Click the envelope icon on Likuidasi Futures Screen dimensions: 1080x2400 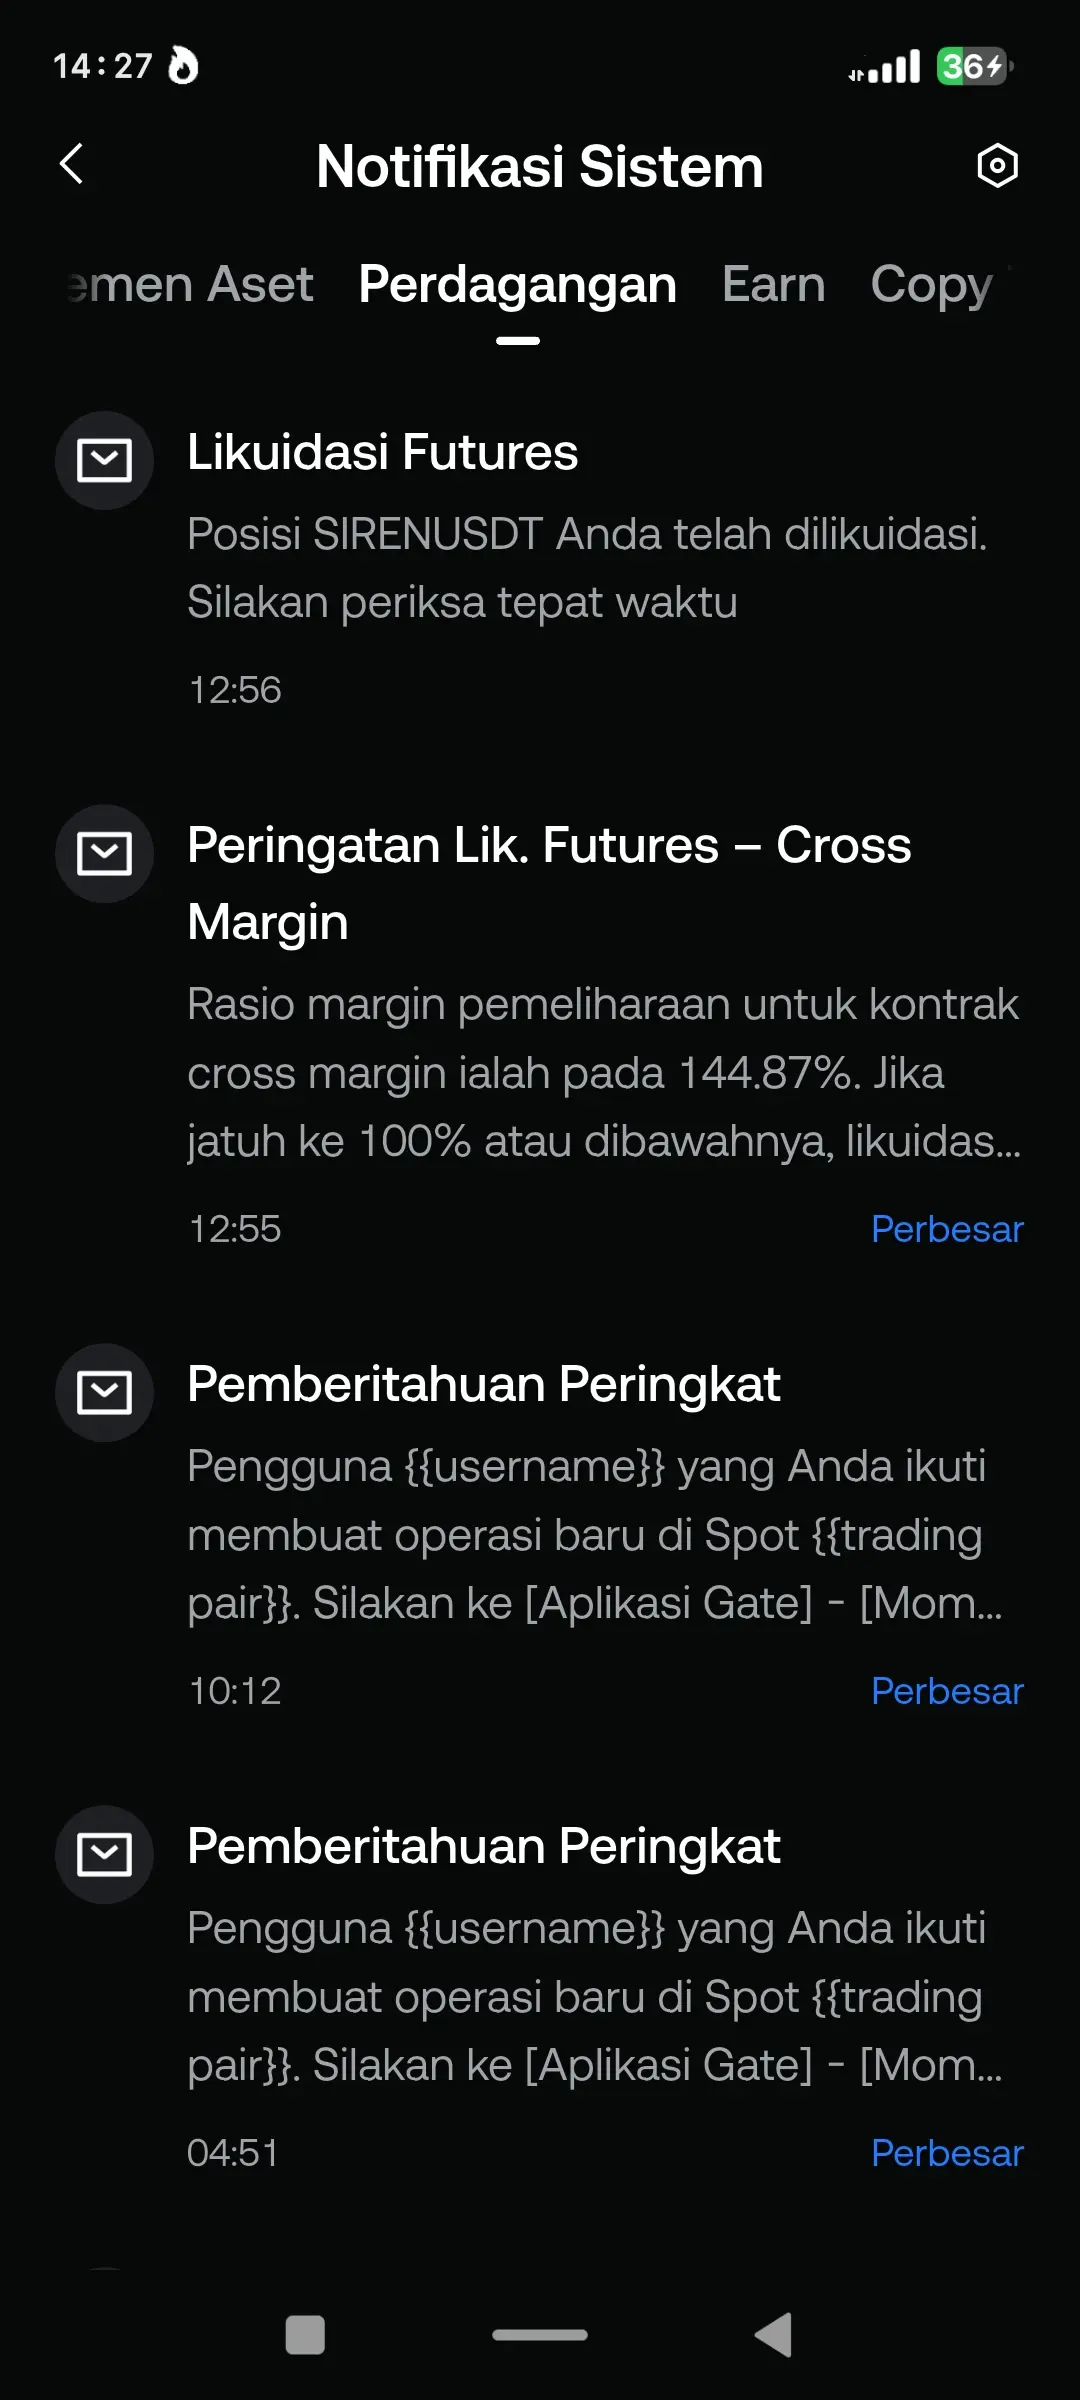coord(104,461)
